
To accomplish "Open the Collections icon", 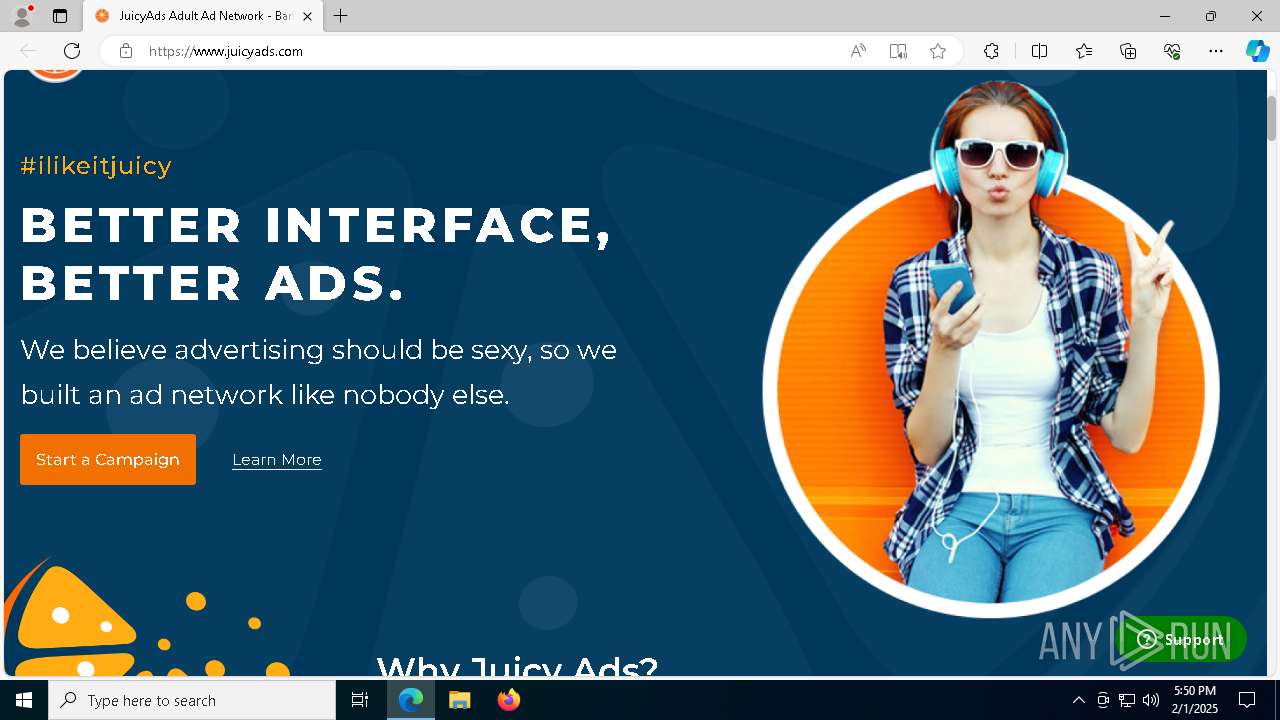I will [x=1128, y=51].
